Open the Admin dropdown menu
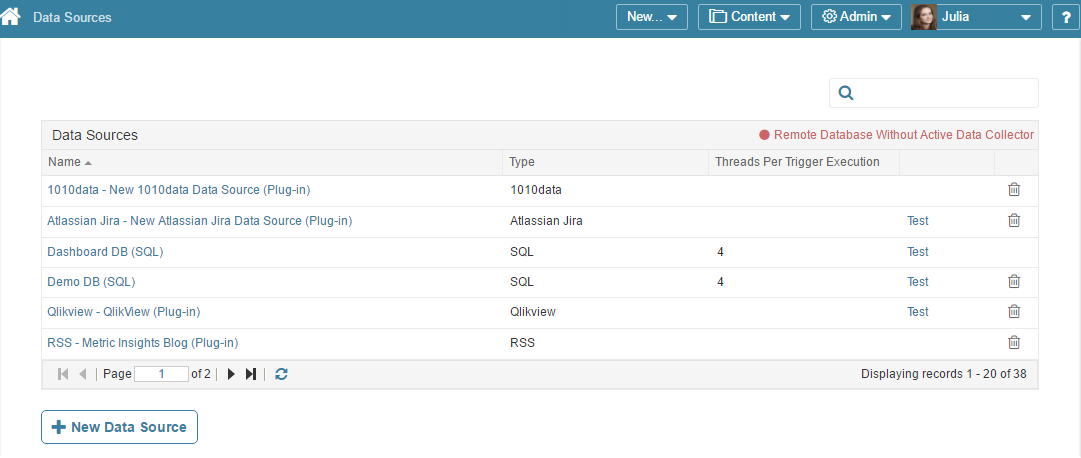Screen dimensions: 1081x458 (856, 17)
